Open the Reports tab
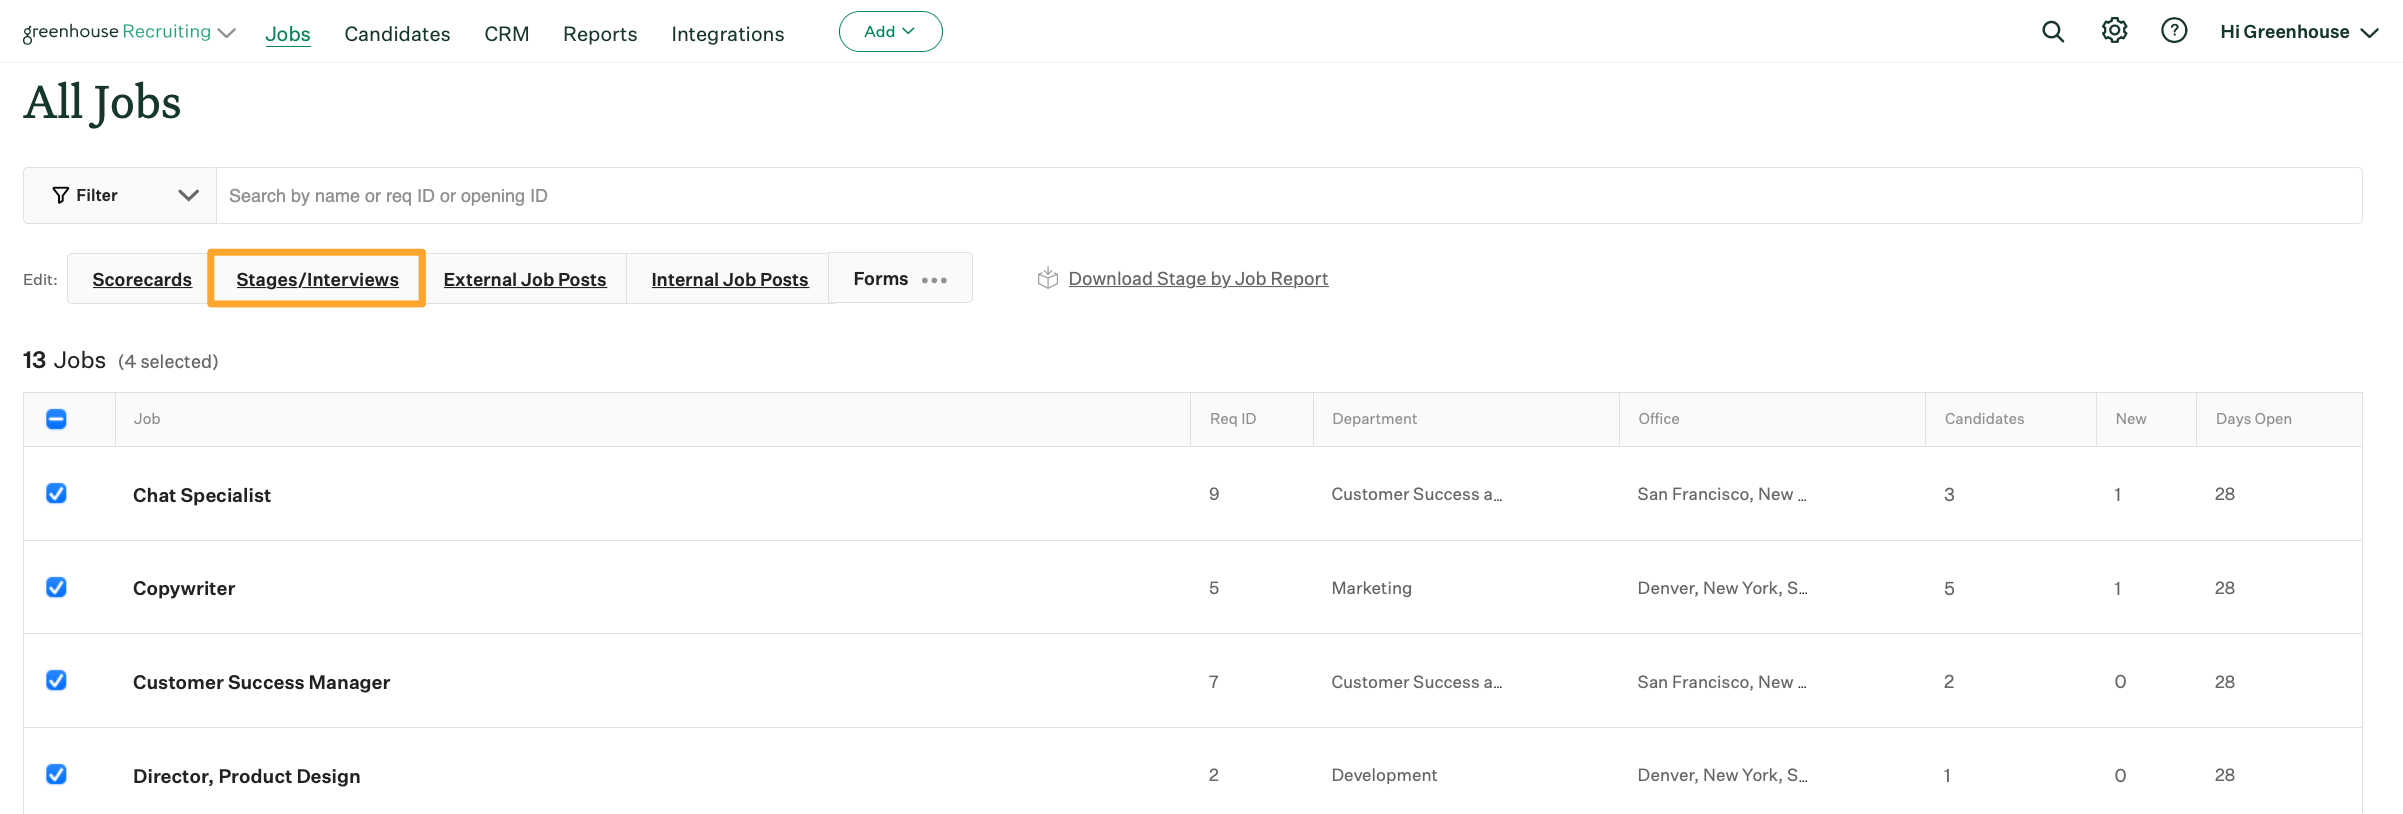2403x814 pixels. click(x=600, y=34)
